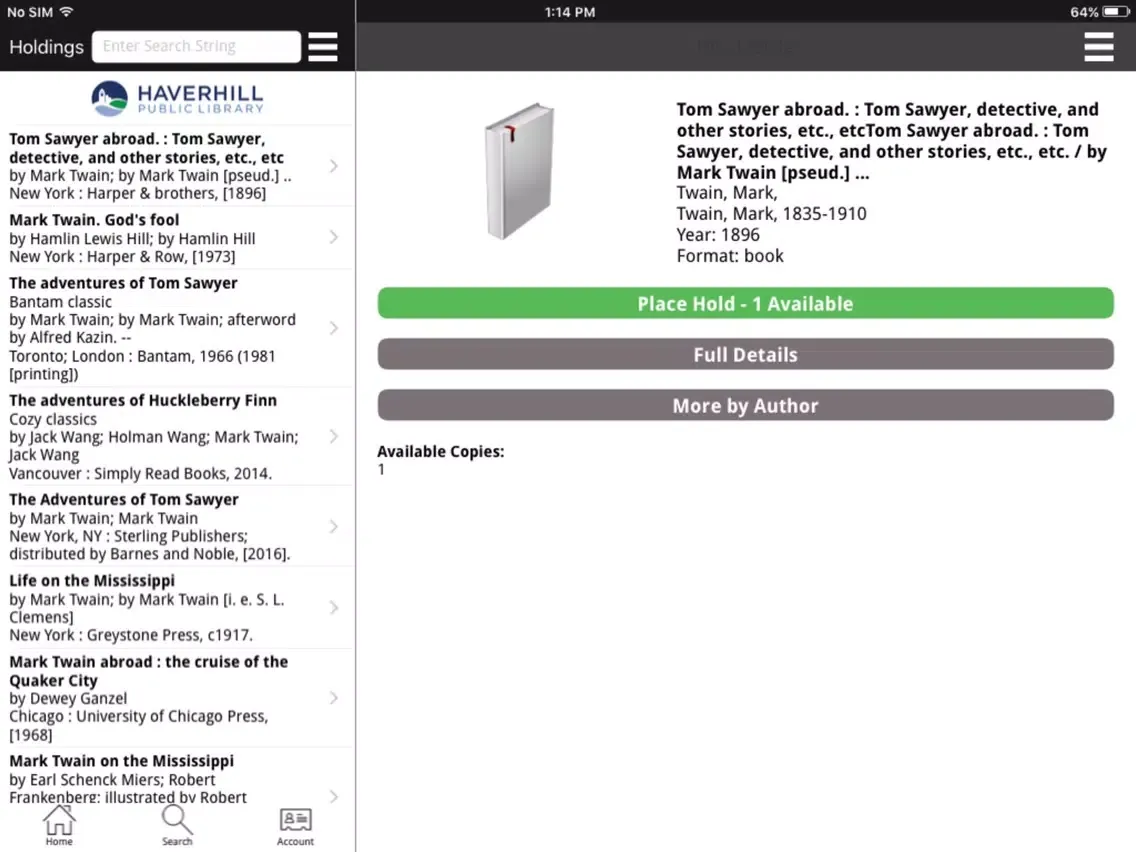Tap the Search tab icon
This screenshot has height=852, width=1136.
[177, 824]
